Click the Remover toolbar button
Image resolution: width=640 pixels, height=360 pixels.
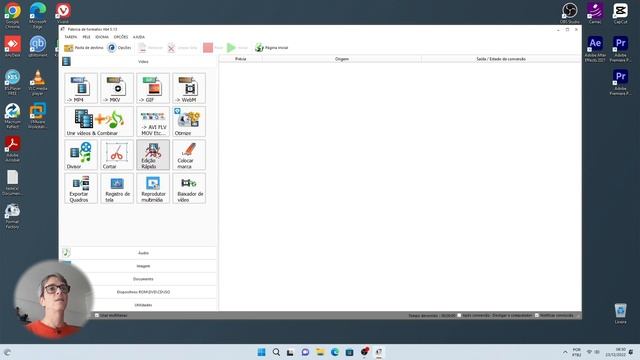pos(150,48)
